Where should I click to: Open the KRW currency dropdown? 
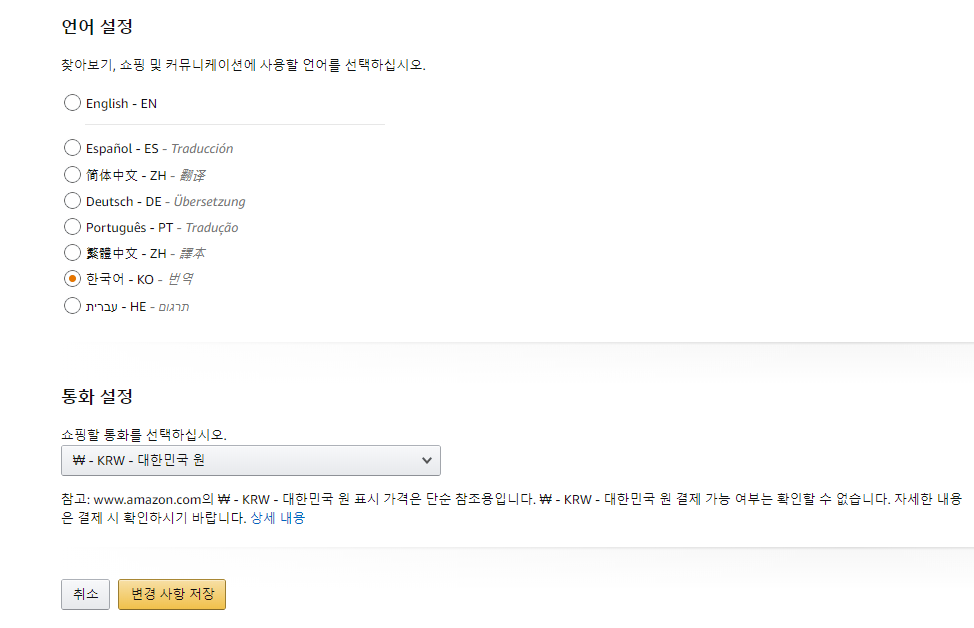point(251,460)
